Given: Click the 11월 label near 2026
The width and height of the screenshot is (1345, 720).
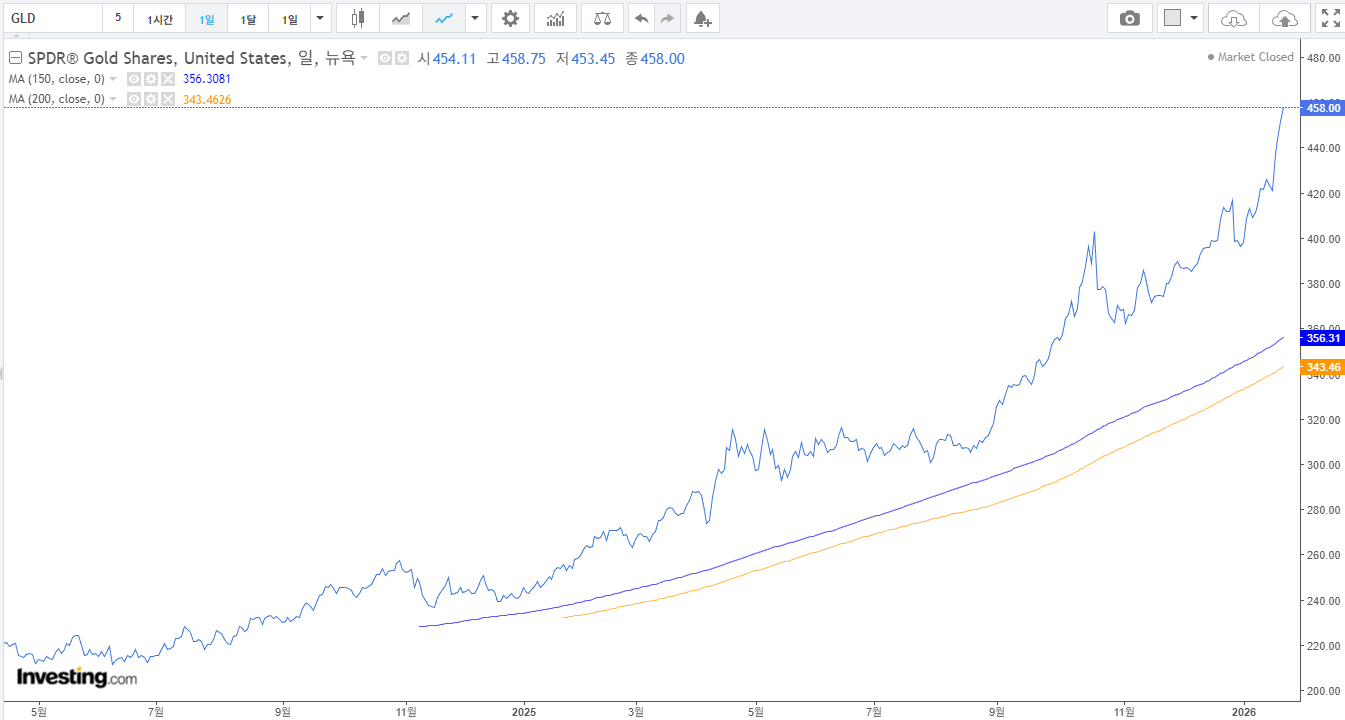Looking at the screenshot, I should tap(1124, 712).
